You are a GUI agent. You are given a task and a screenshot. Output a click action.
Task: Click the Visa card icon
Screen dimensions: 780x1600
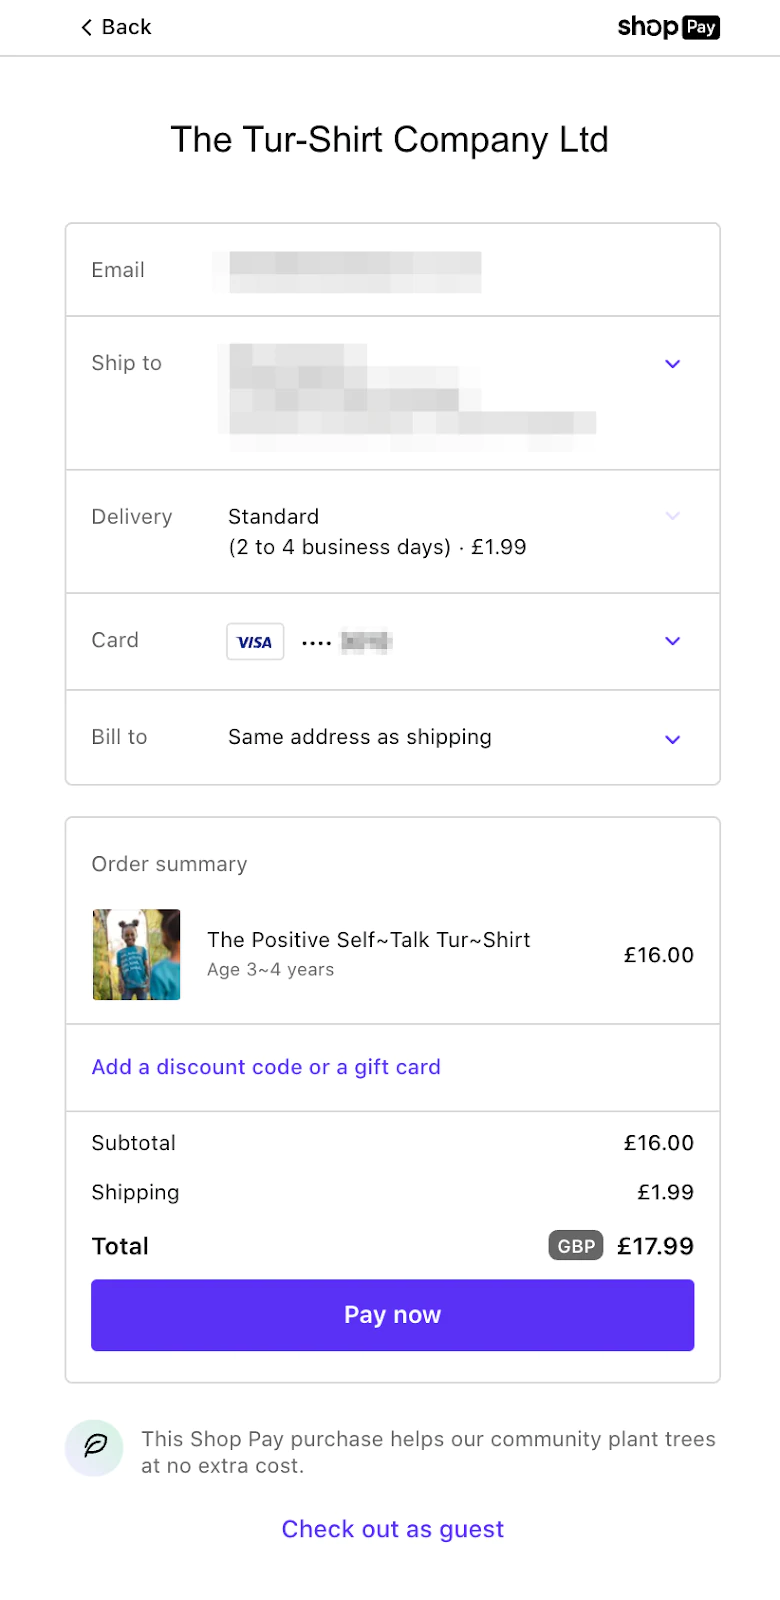(255, 642)
